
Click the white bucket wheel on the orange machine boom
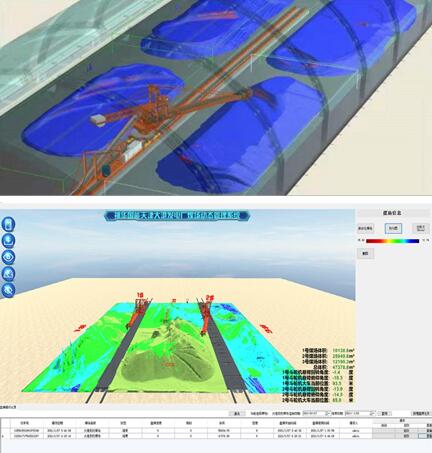coord(98,121)
